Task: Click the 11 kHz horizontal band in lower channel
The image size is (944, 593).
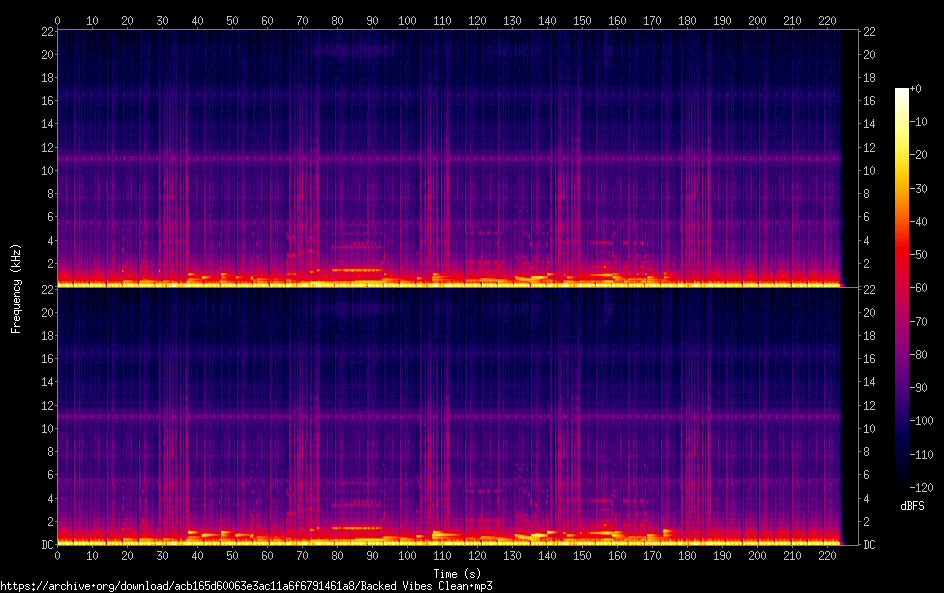Action: [x=450, y=416]
